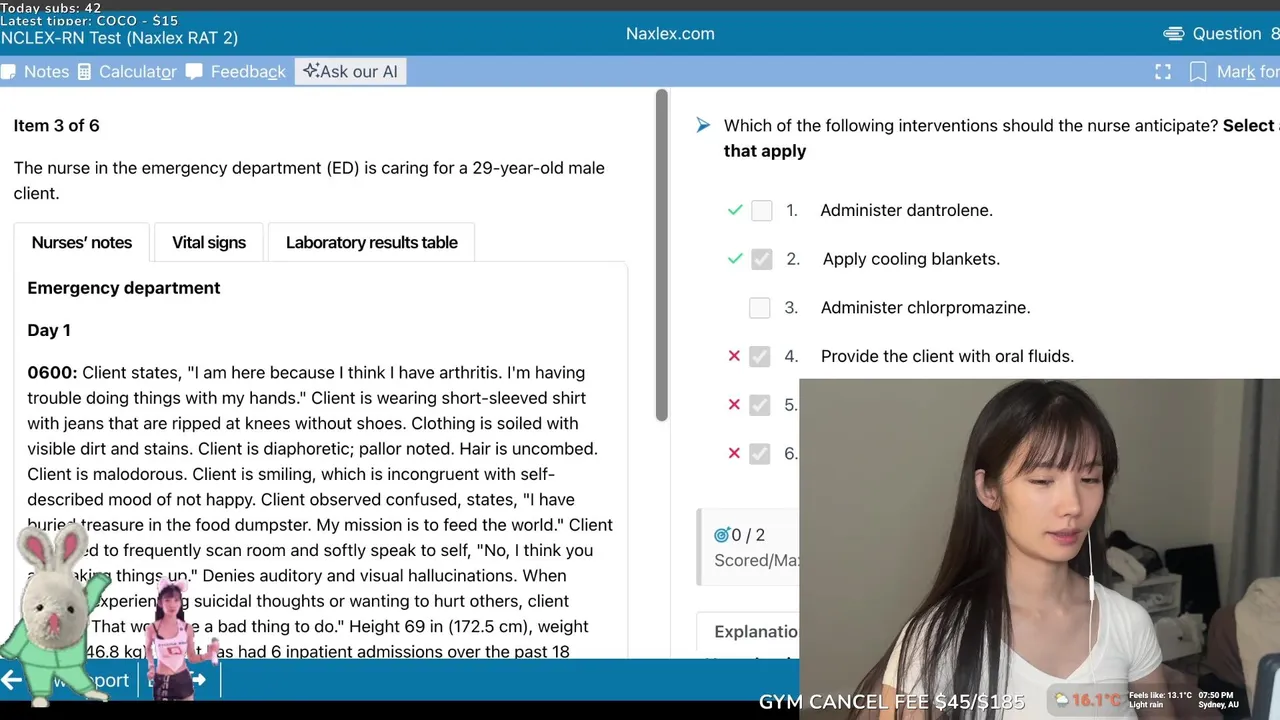This screenshot has height=720, width=1280.
Task: Click the scored target icon
Action: point(721,535)
